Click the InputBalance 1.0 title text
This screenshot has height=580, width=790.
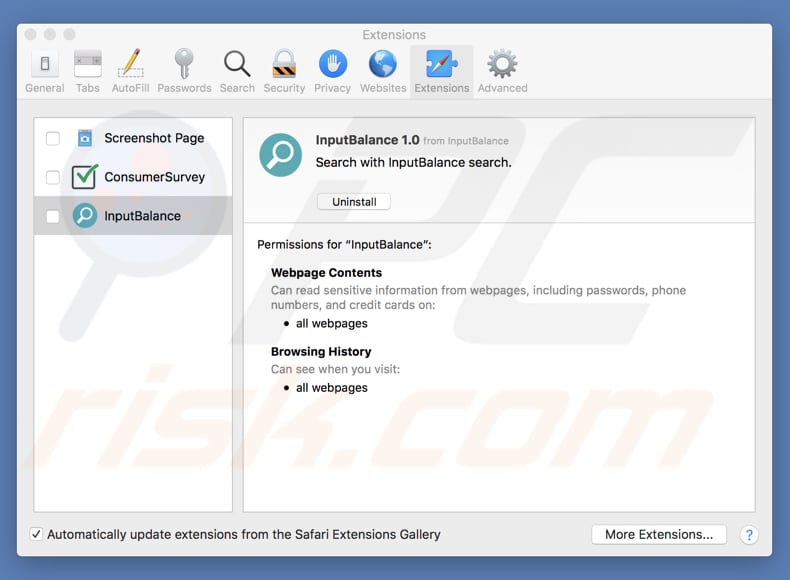click(367, 140)
